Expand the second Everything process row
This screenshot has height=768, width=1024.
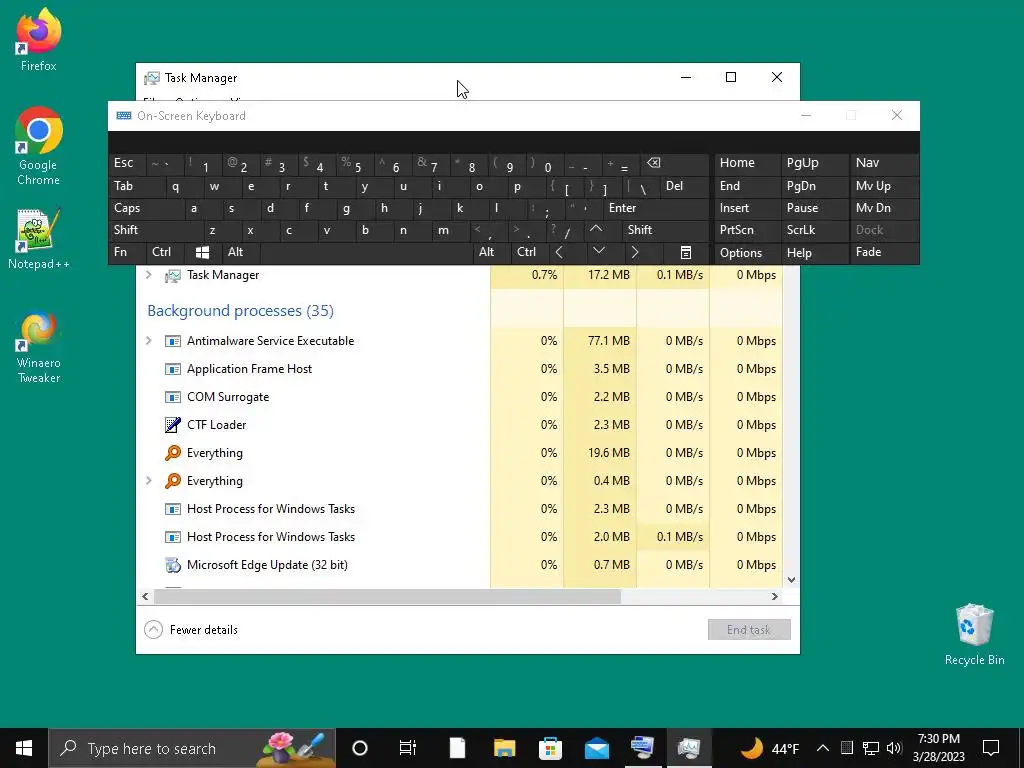149,481
